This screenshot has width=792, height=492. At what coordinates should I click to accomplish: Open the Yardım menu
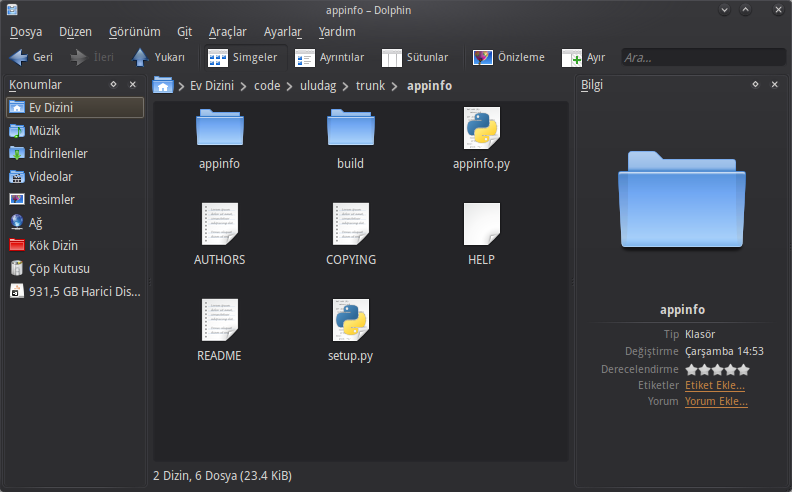coord(337,32)
